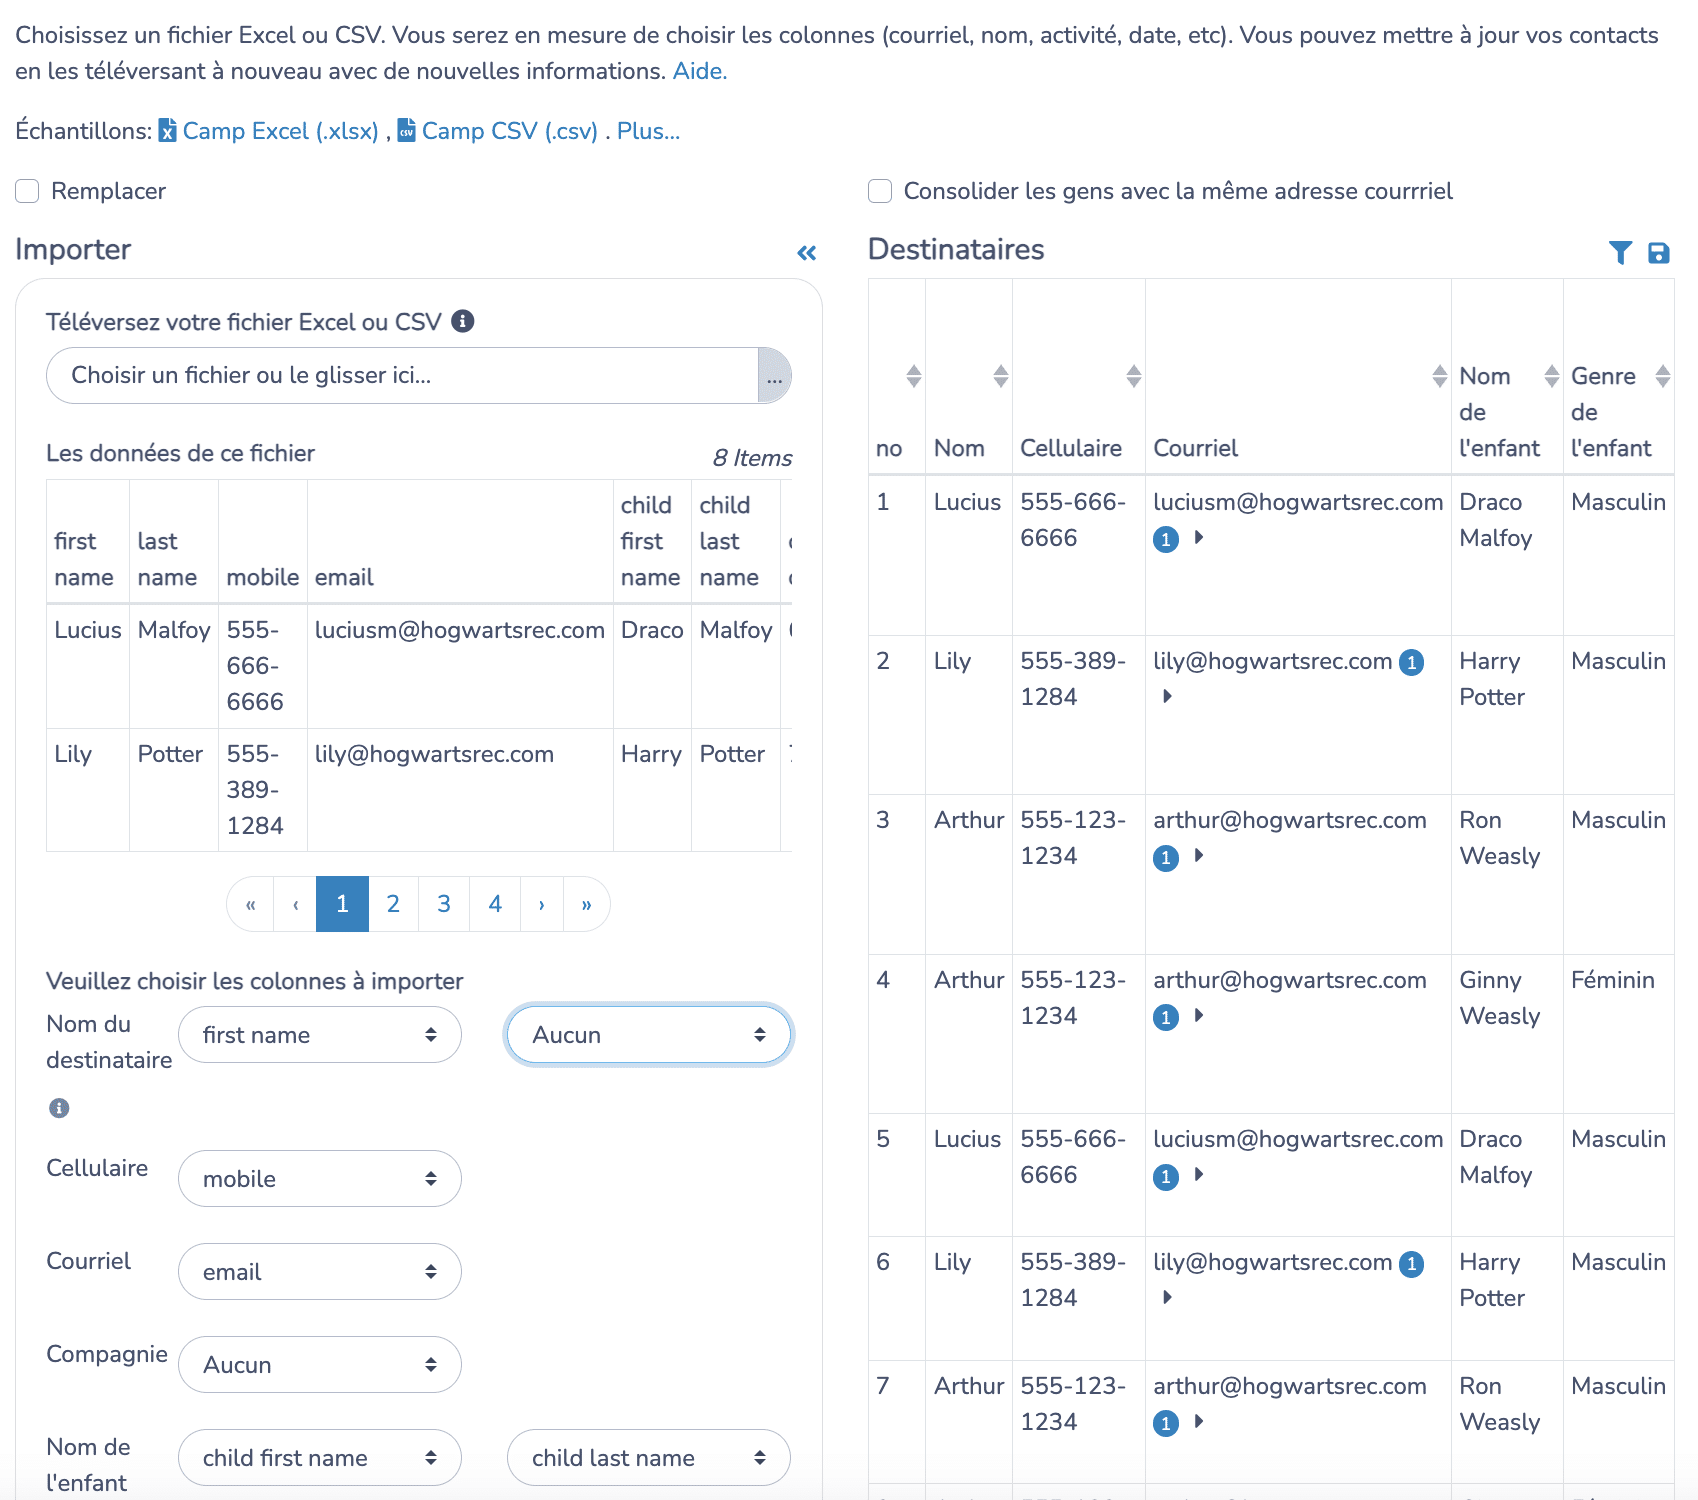Expand email details arrow in recipient row 1
The height and width of the screenshot is (1500, 1698).
point(1198,538)
